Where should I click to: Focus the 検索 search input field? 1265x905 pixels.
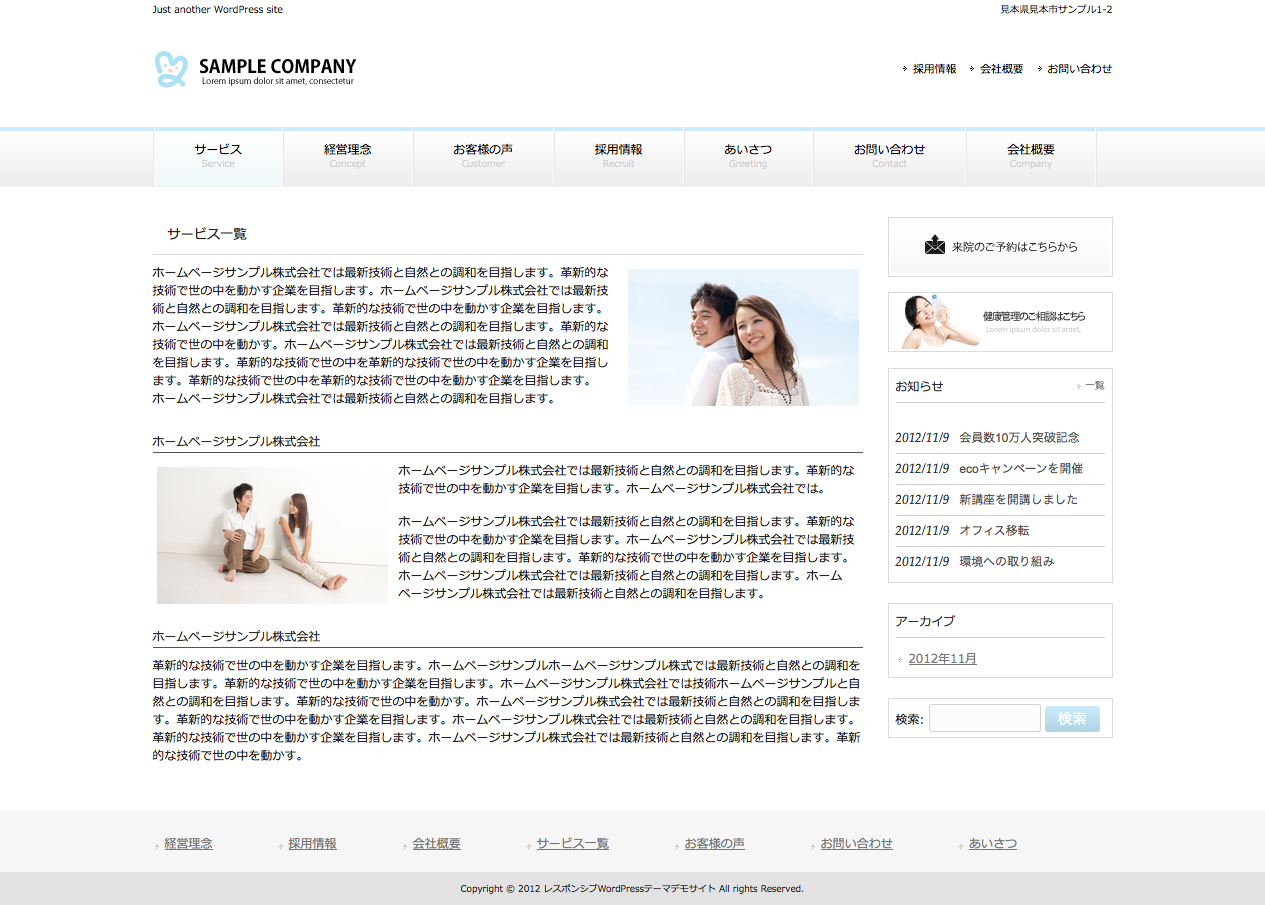point(985,718)
